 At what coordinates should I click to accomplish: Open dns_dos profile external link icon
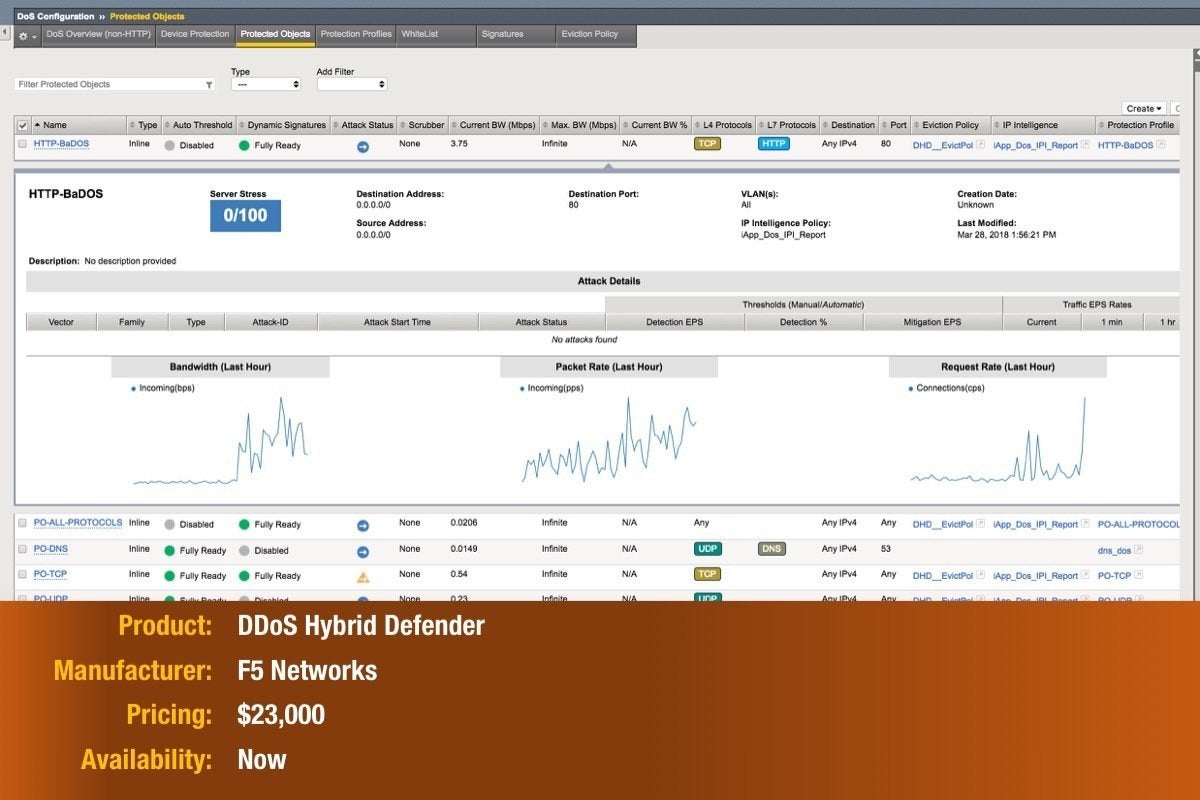click(1138, 550)
